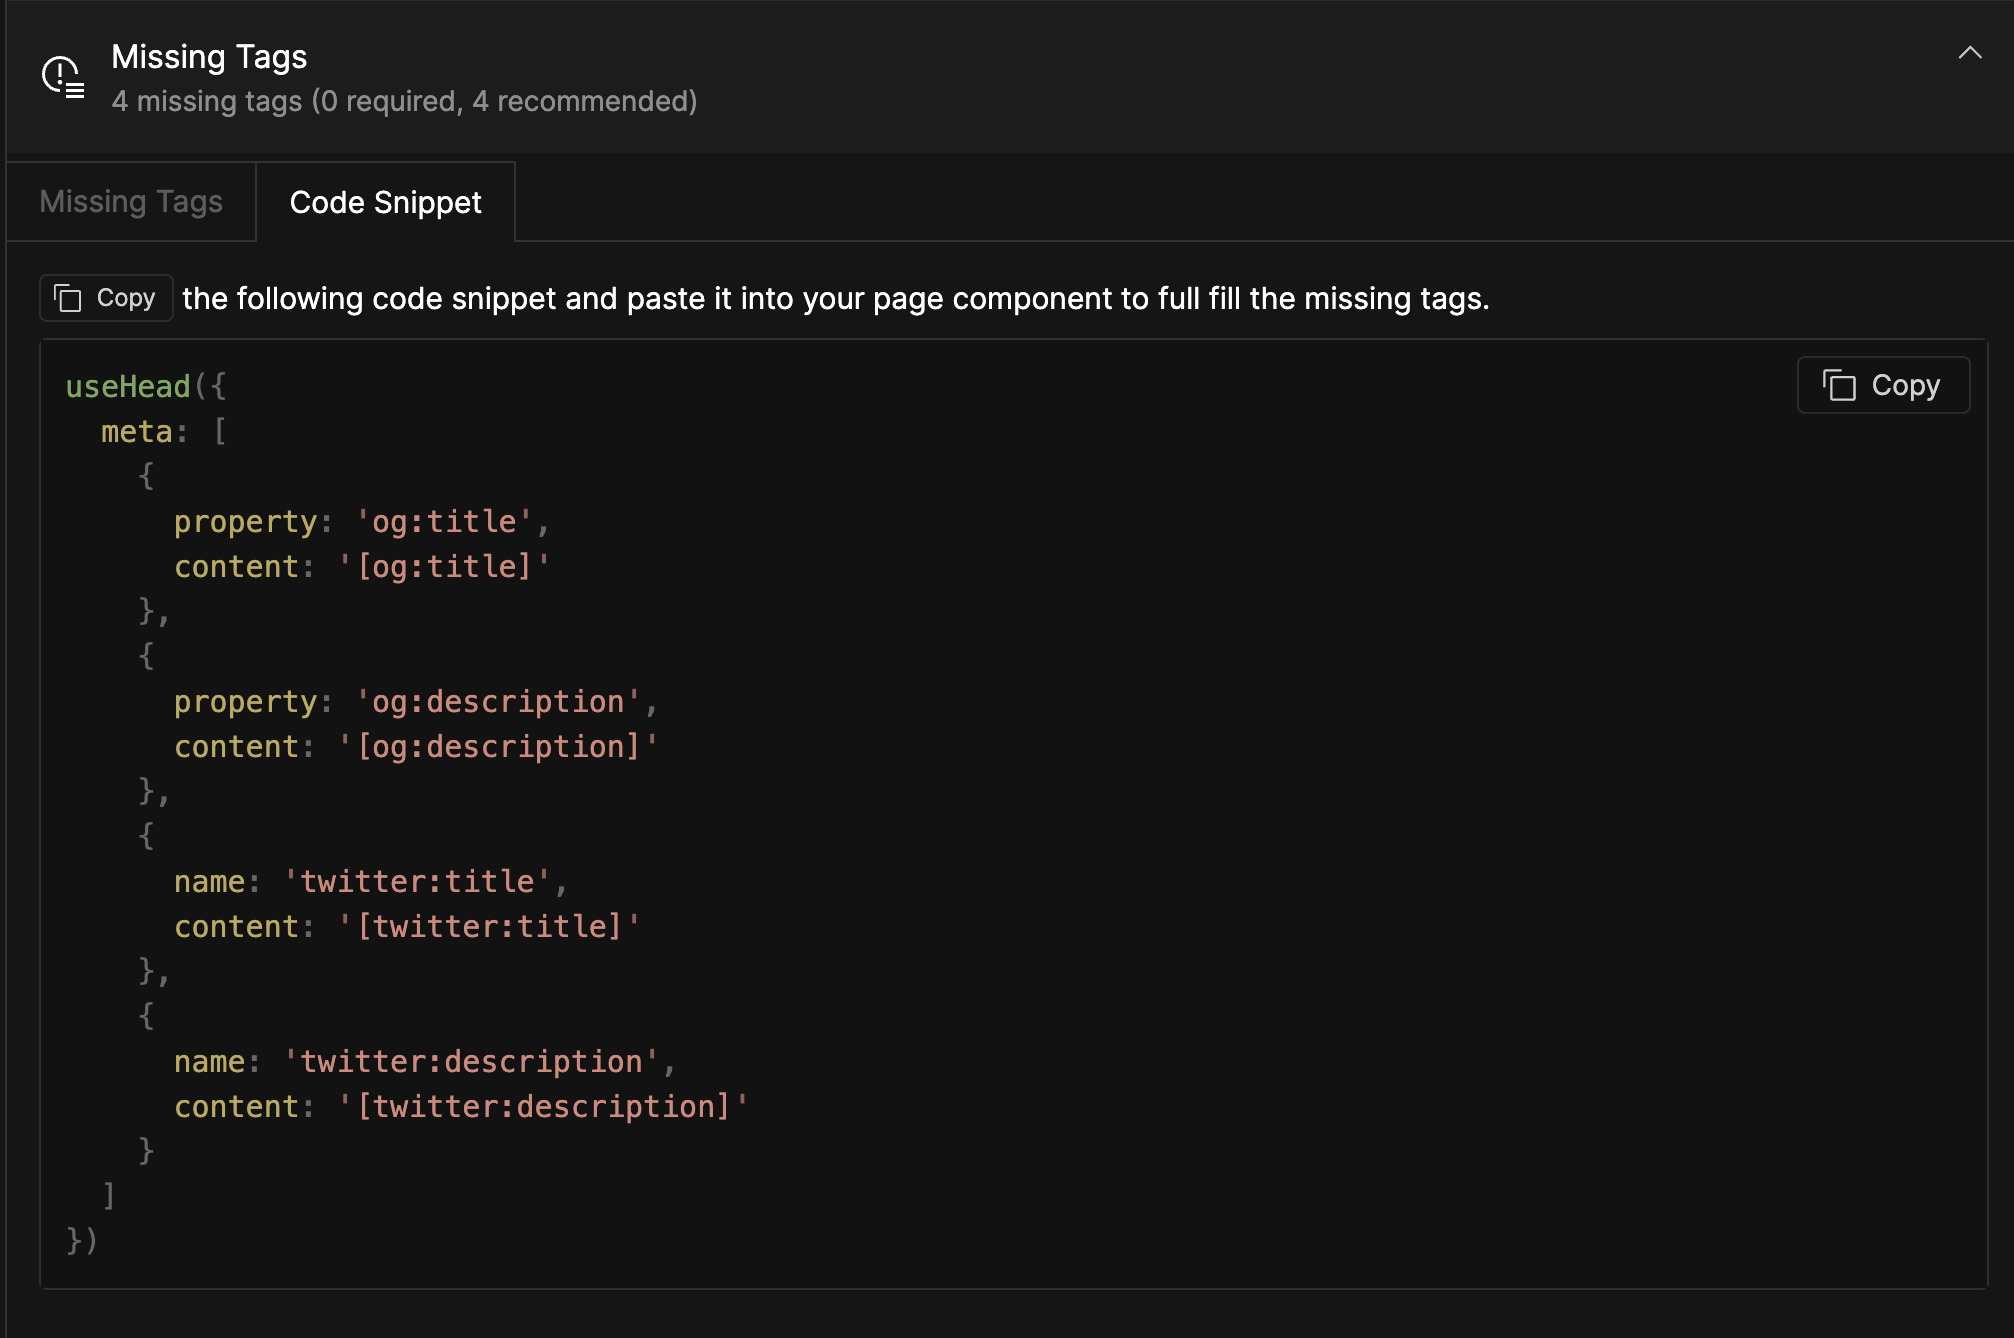Image resolution: width=2014 pixels, height=1338 pixels.
Task: Click the Copy button next to the instructions
Action: (x=105, y=297)
